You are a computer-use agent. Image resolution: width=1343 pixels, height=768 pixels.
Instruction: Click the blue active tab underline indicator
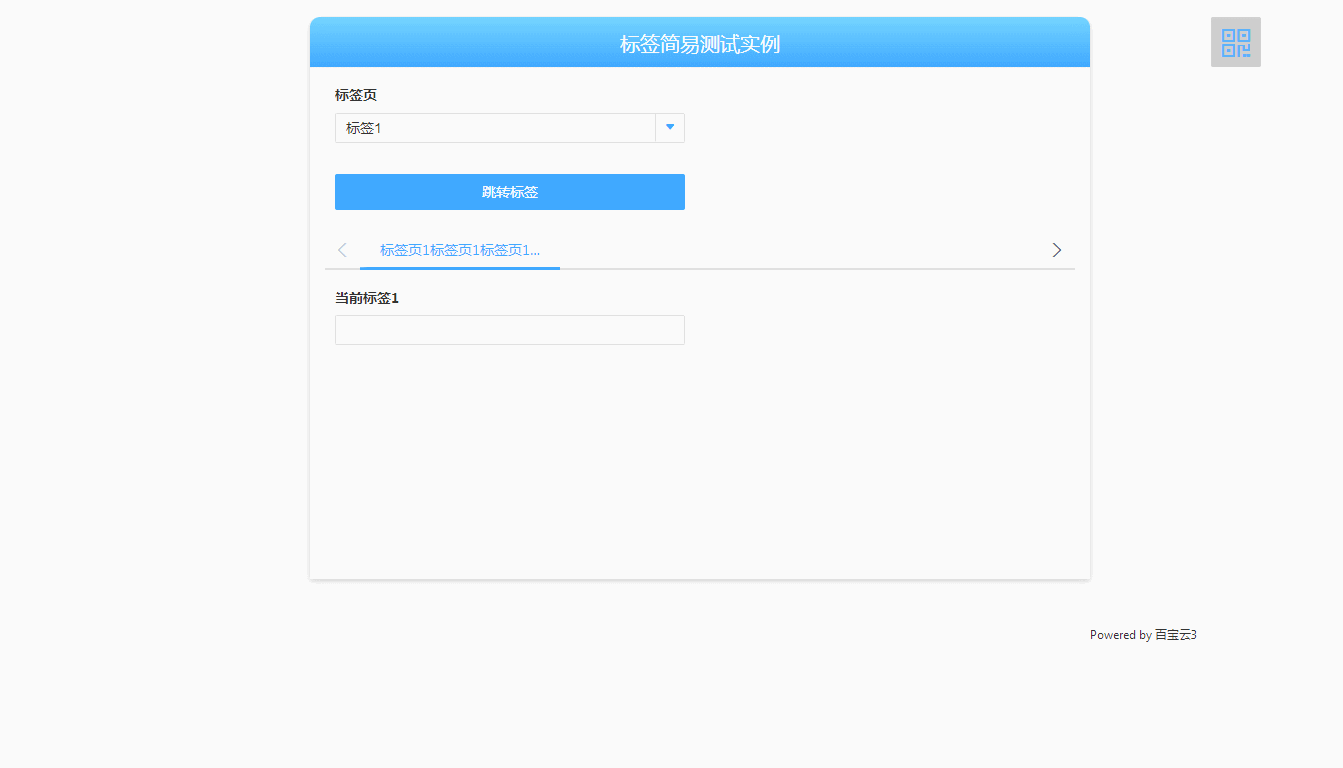point(459,268)
